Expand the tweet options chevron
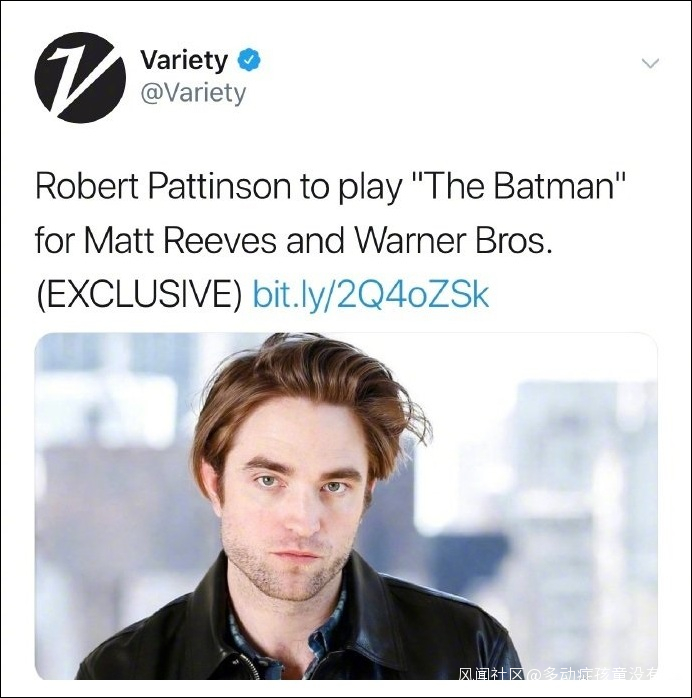This screenshot has width=692, height=698. (x=650, y=64)
